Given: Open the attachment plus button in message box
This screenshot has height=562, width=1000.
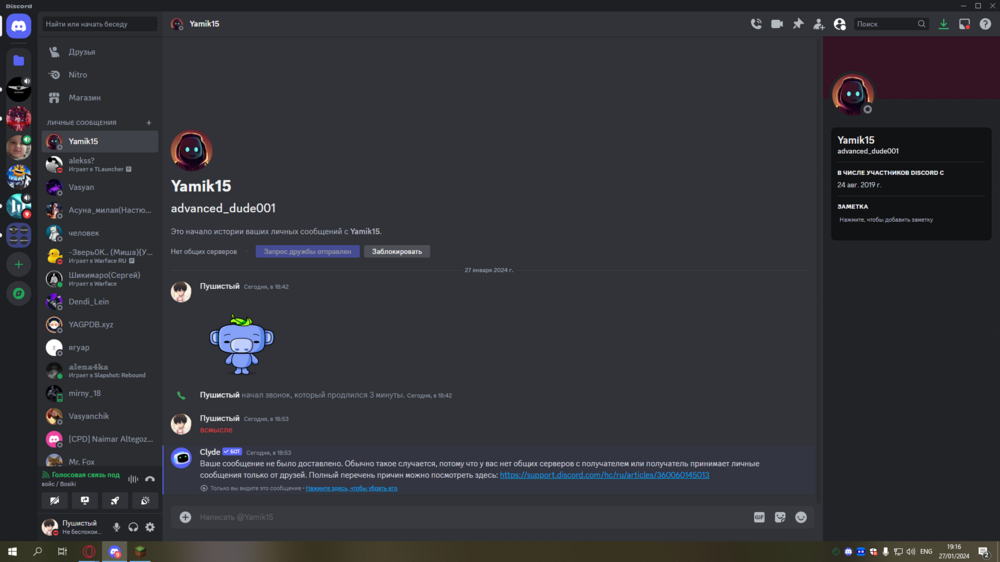Looking at the screenshot, I should [x=185, y=517].
